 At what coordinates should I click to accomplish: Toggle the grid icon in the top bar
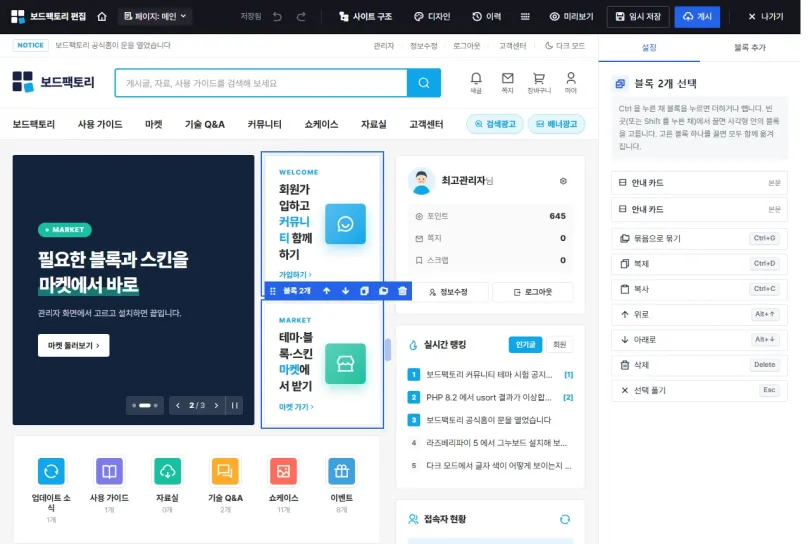tap(525, 17)
